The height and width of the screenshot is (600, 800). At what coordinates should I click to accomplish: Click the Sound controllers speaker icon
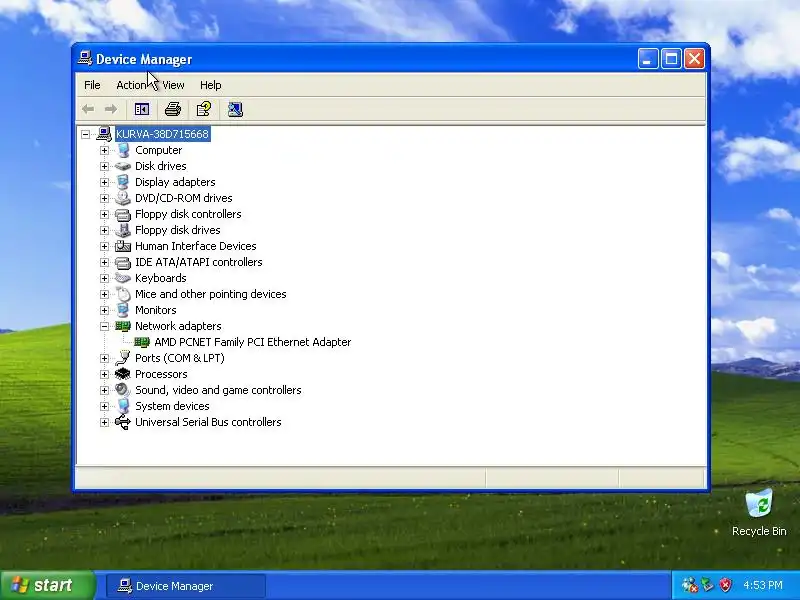tap(123, 390)
